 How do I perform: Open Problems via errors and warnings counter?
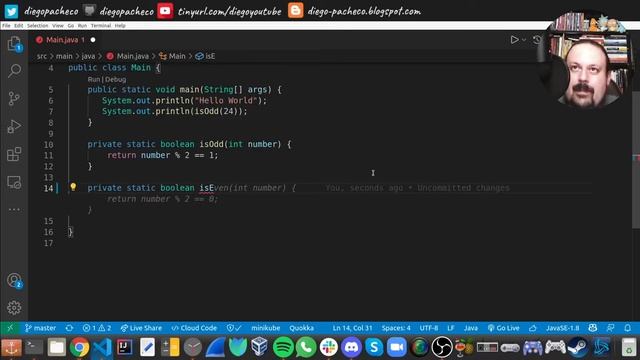point(97,328)
